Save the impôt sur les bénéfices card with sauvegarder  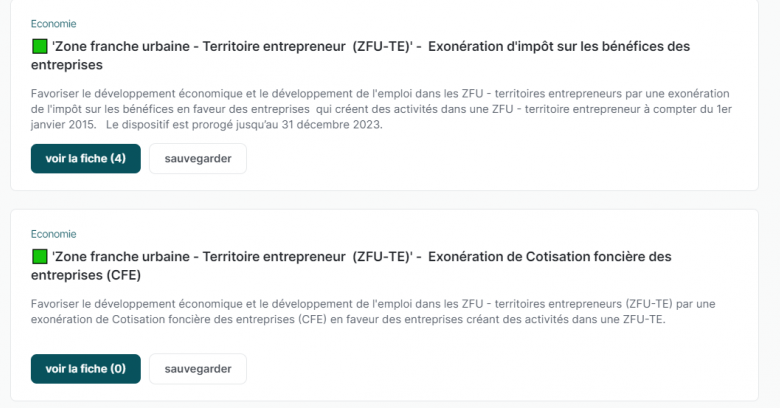click(197, 158)
